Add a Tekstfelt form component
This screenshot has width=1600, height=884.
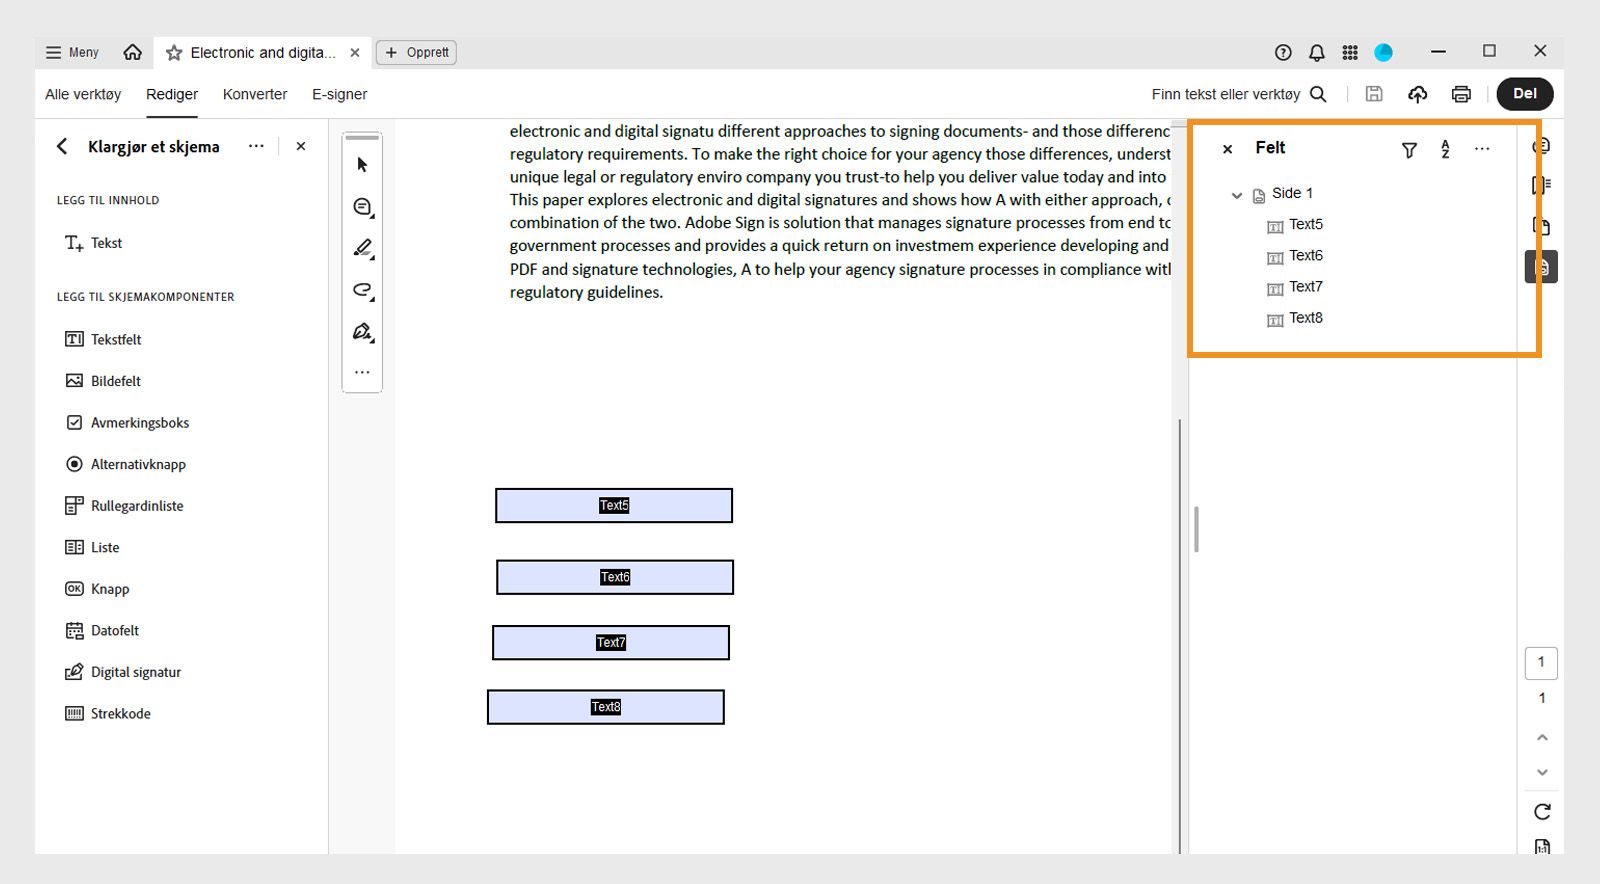[x=103, y=339]
